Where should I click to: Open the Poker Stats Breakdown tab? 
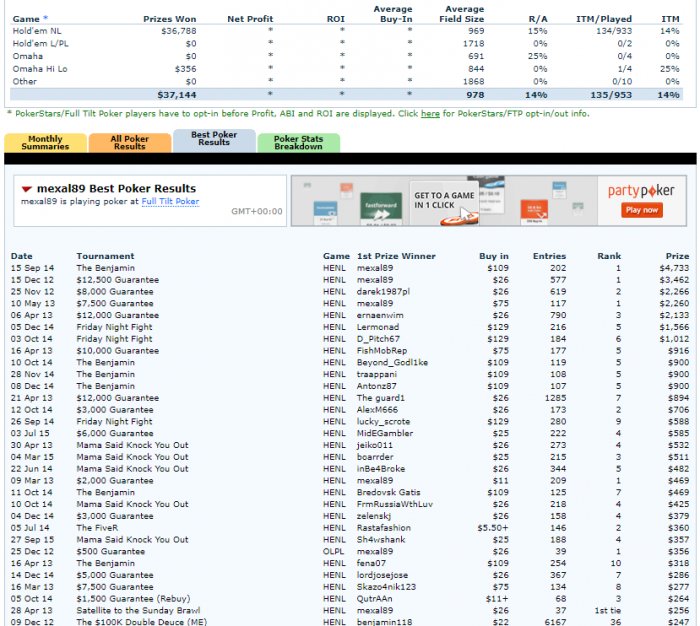[298, 142]
